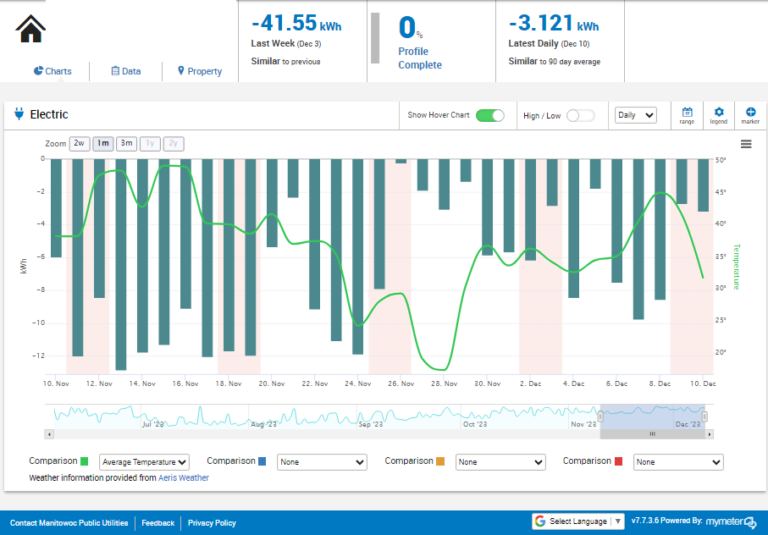Enable the High / Low toggle
This screenshot has width=768, height=535.
click(x=580, y=115)
